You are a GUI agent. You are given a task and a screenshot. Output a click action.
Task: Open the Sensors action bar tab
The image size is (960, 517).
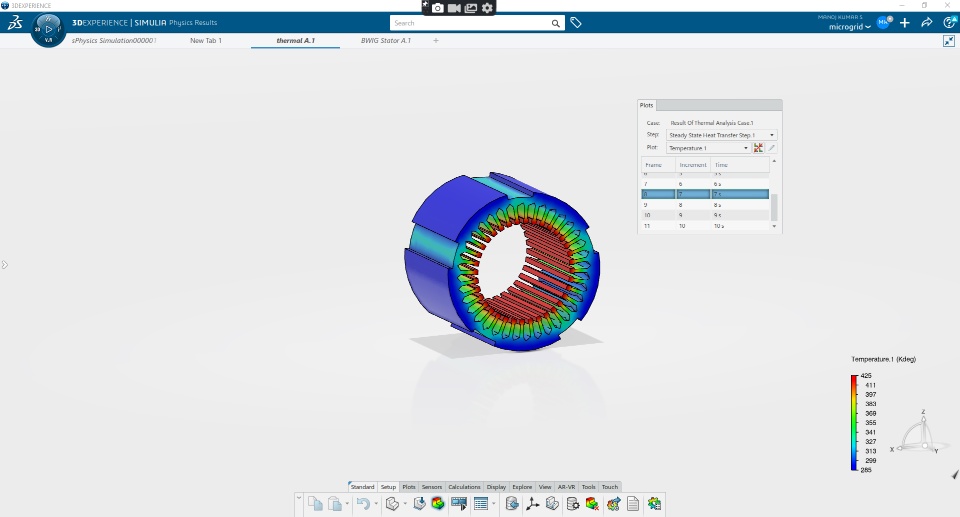[x=432, y=487]
